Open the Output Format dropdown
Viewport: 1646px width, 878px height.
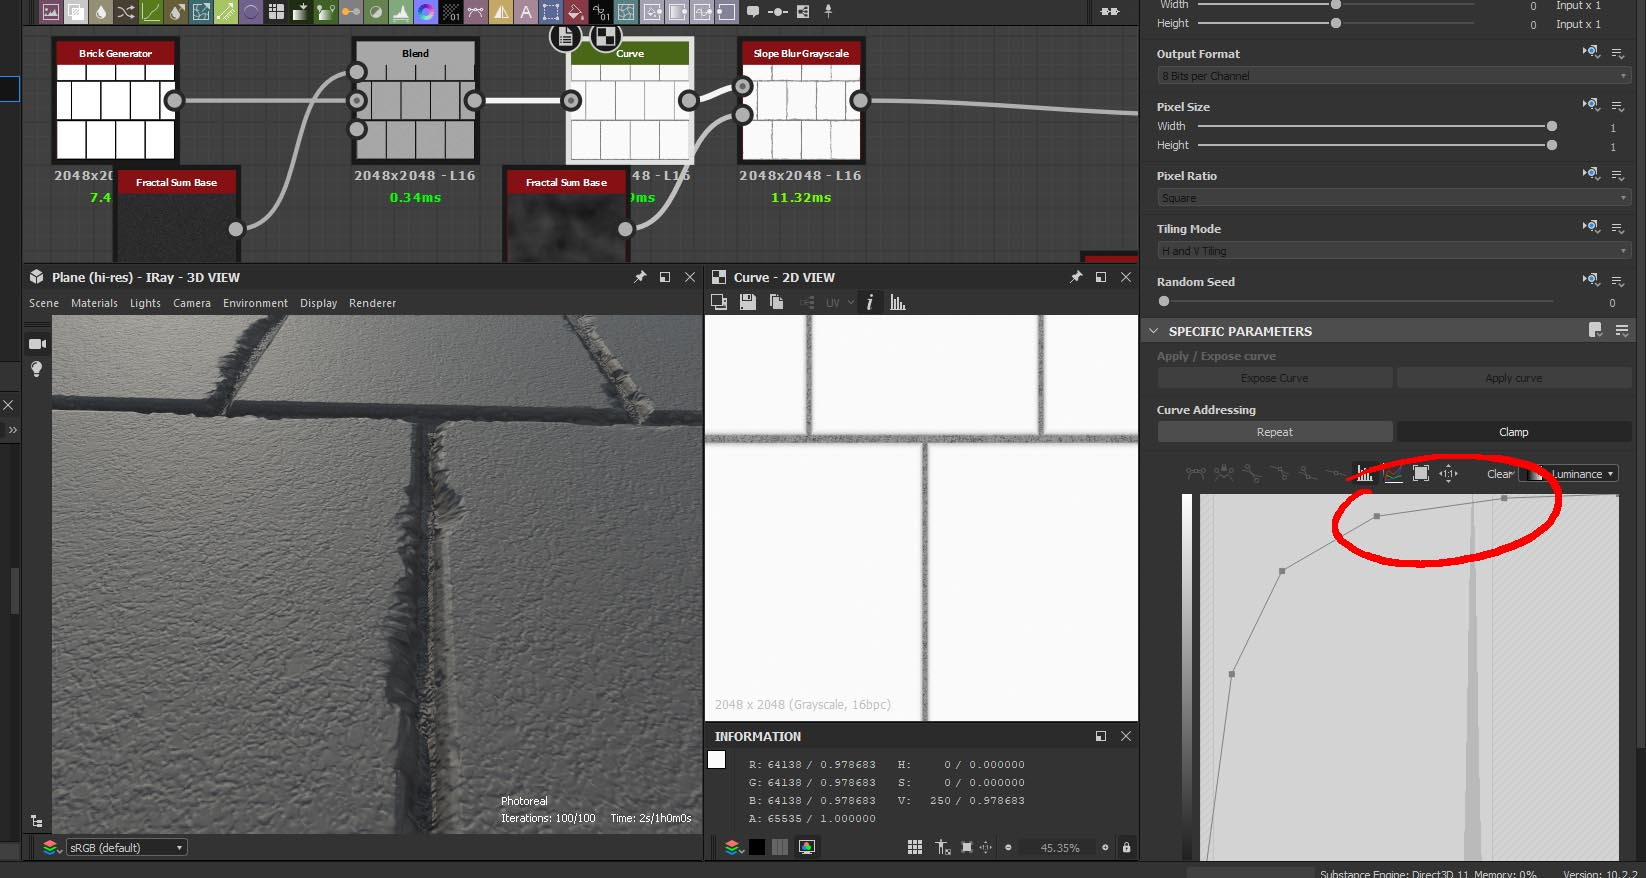(1394, 76)
